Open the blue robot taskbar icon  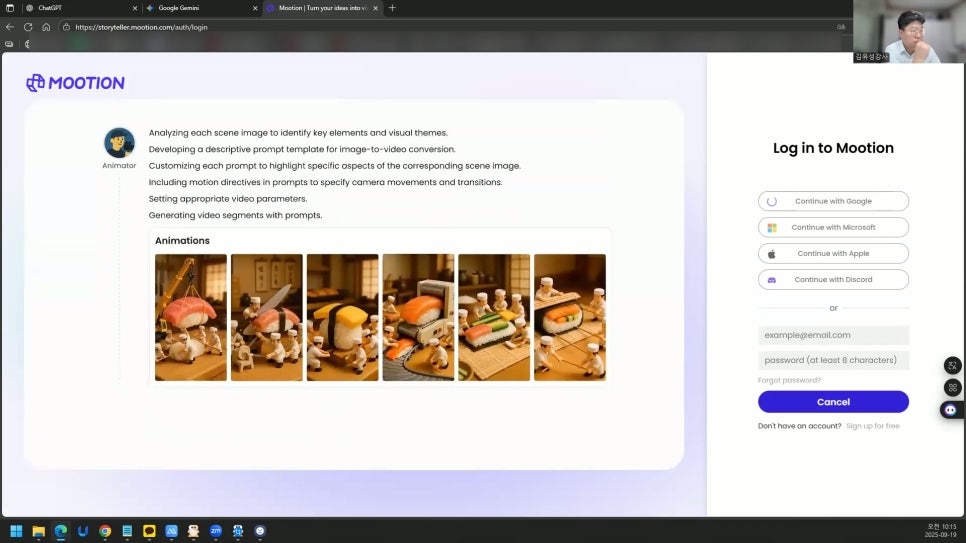(238, 531)
